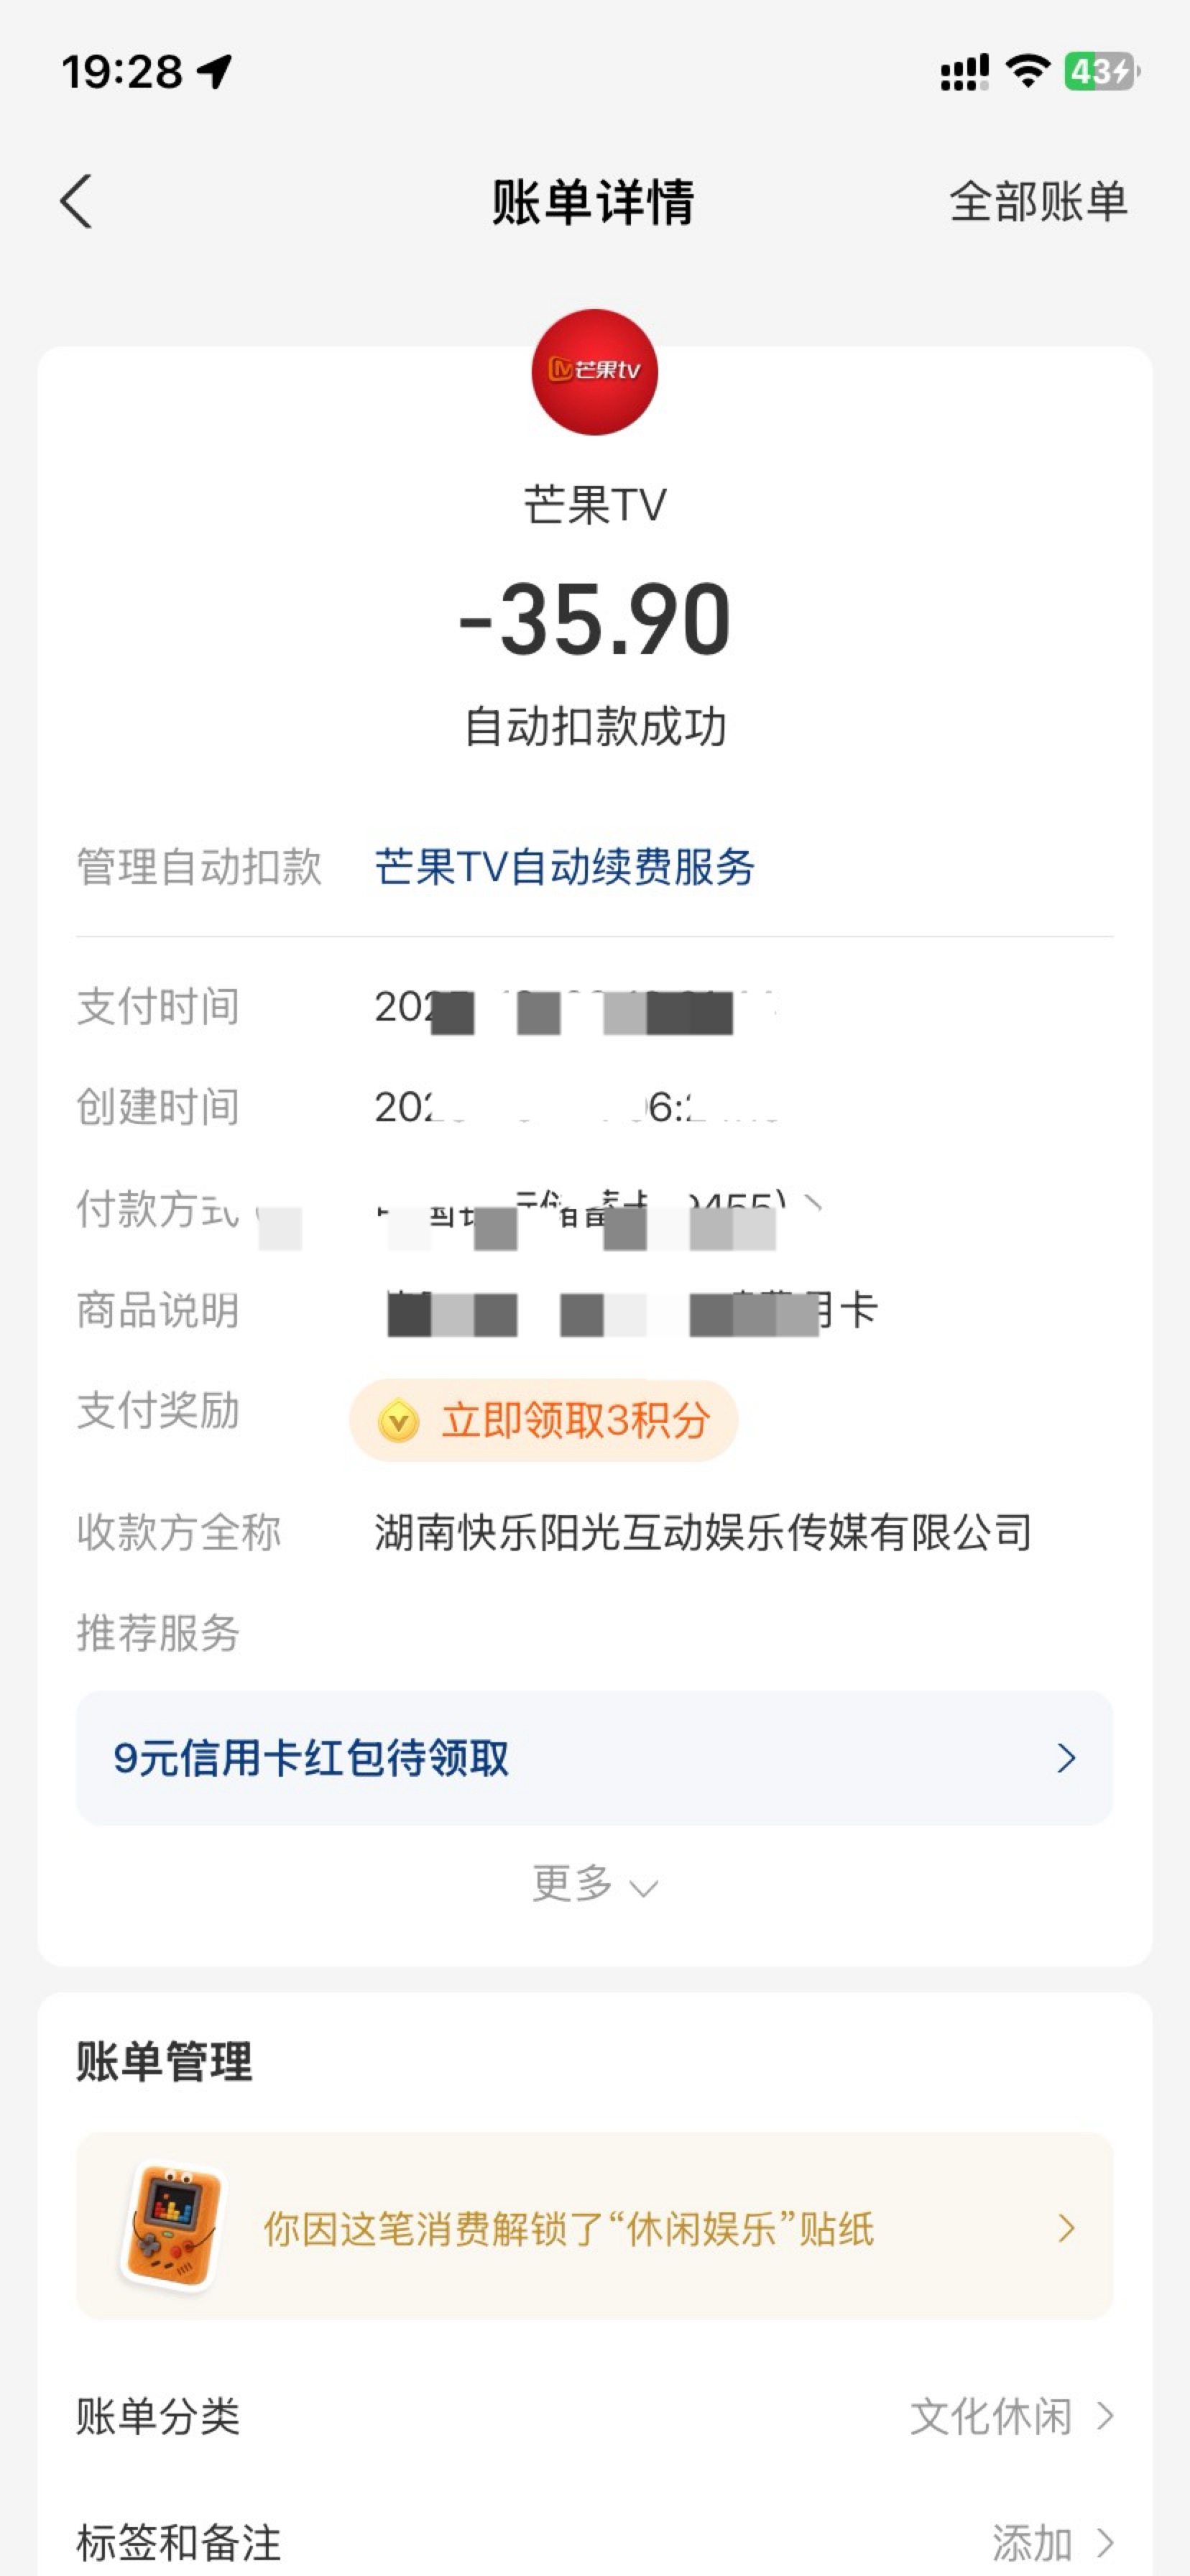Tap the gold coin reward icon

[x=398, y=1421]
